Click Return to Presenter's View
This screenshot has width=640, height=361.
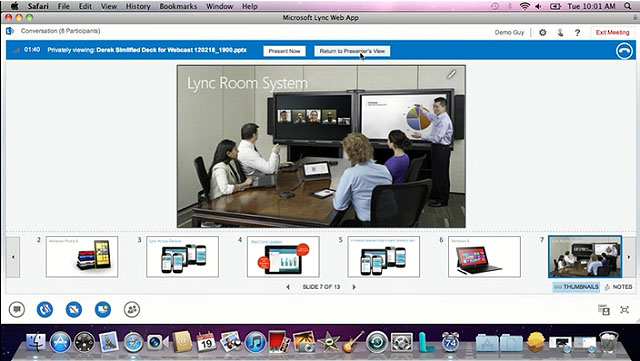tap(352, 51)
